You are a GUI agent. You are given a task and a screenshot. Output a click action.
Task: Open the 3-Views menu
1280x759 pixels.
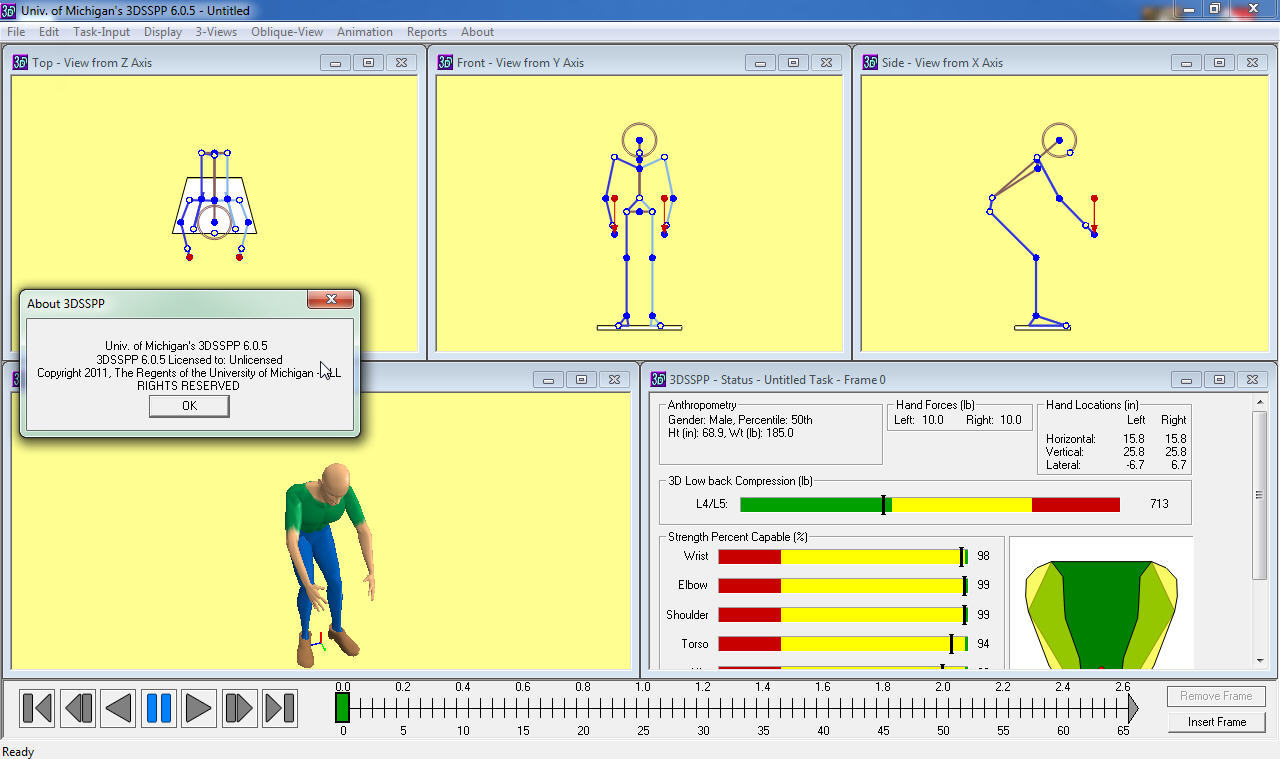[216, 32]
